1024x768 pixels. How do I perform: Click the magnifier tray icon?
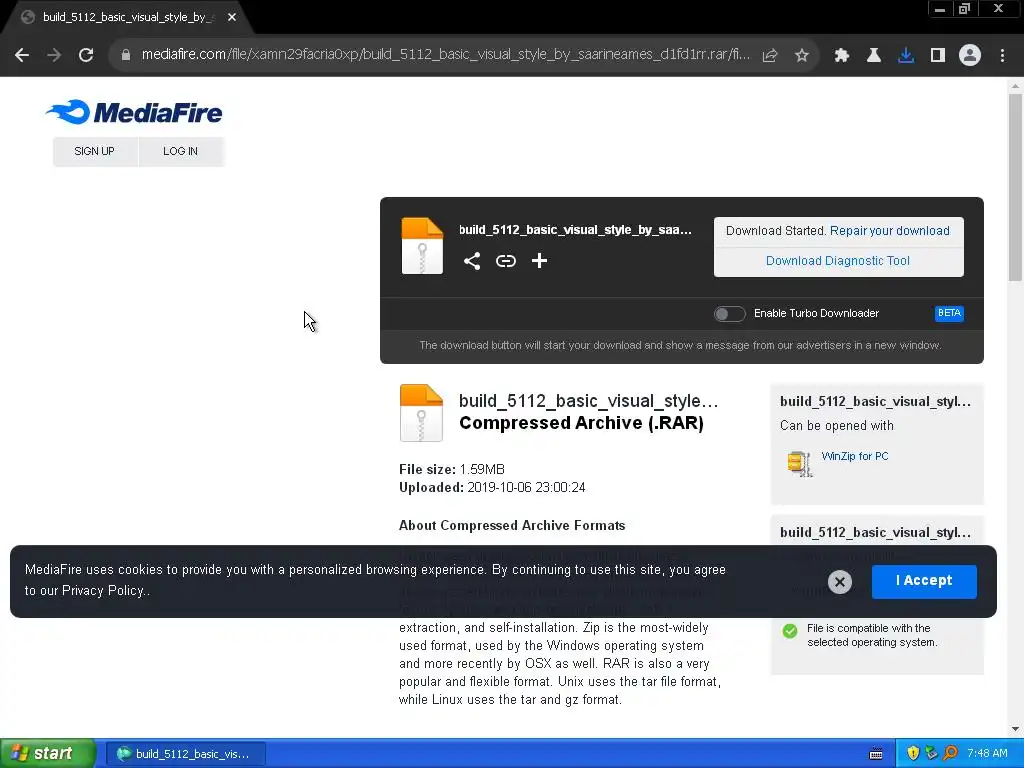(950, 754)
